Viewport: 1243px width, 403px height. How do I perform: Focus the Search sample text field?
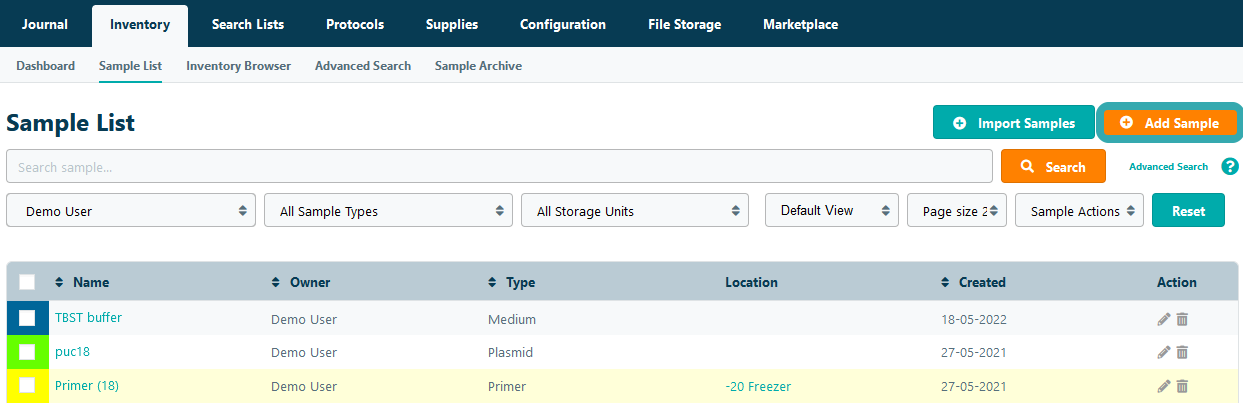point(498,167)
